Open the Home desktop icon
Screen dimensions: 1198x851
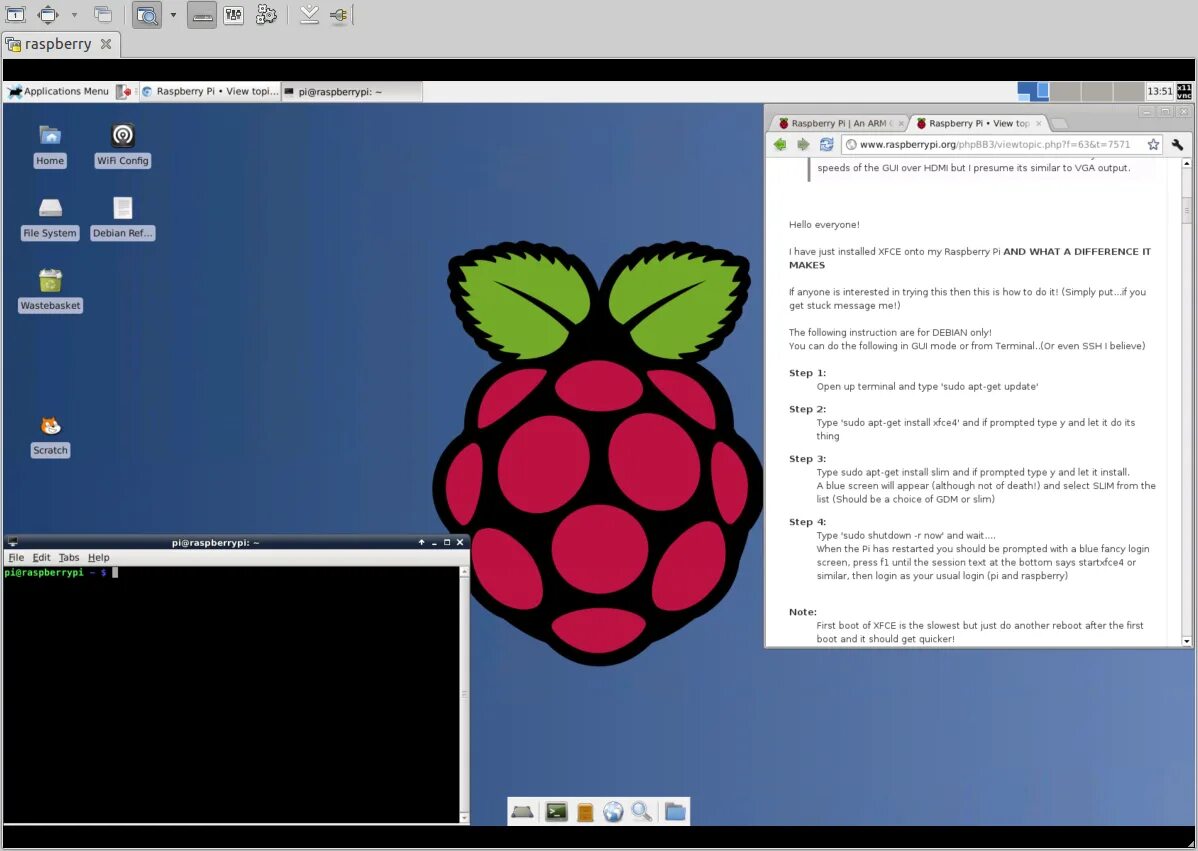tap(50, 146)
